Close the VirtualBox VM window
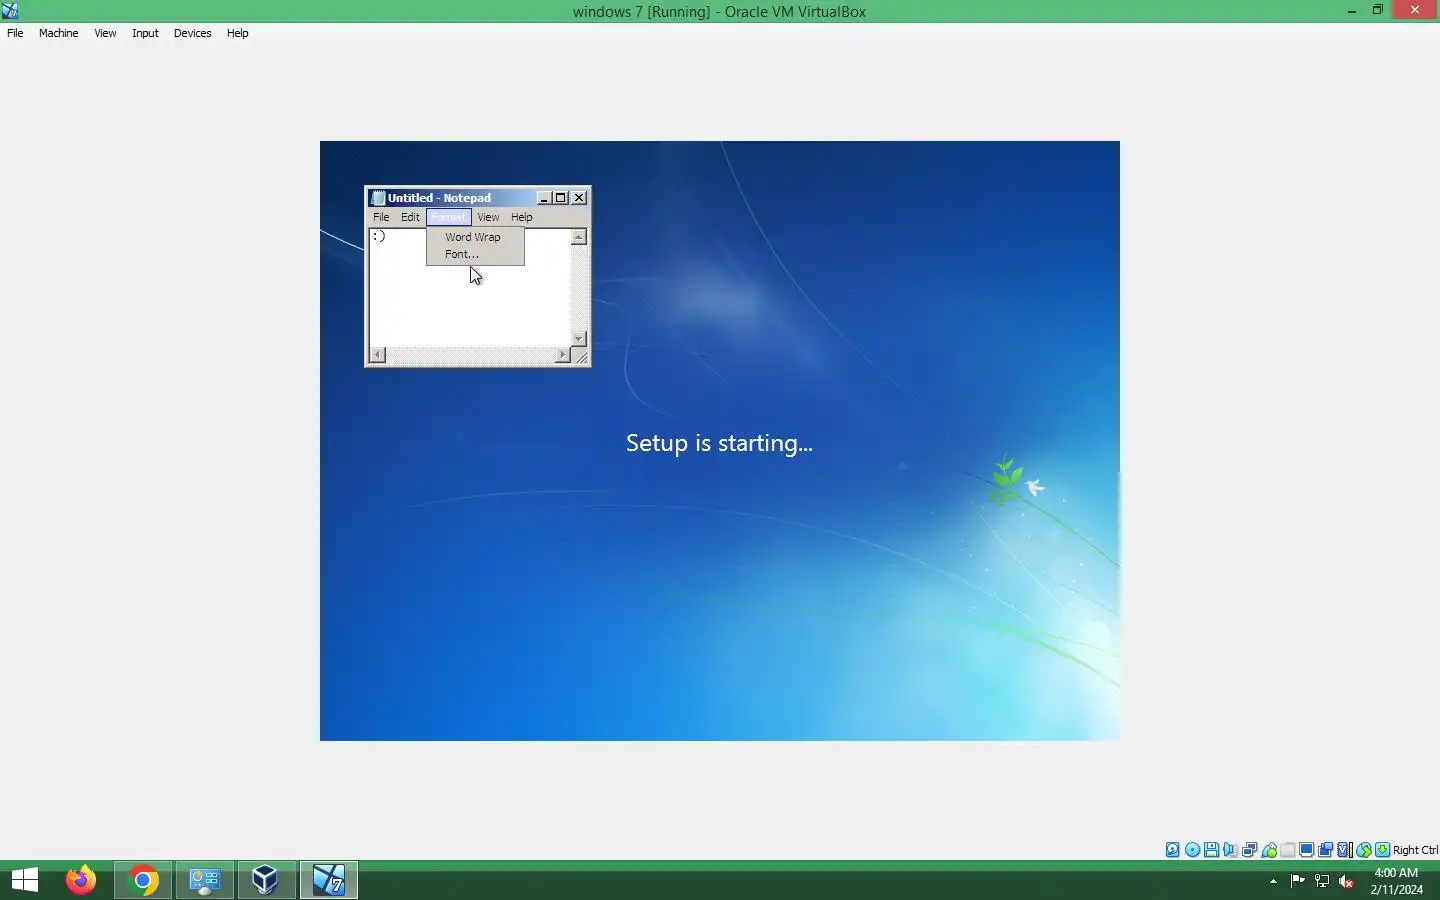 tap(1415, 11)
